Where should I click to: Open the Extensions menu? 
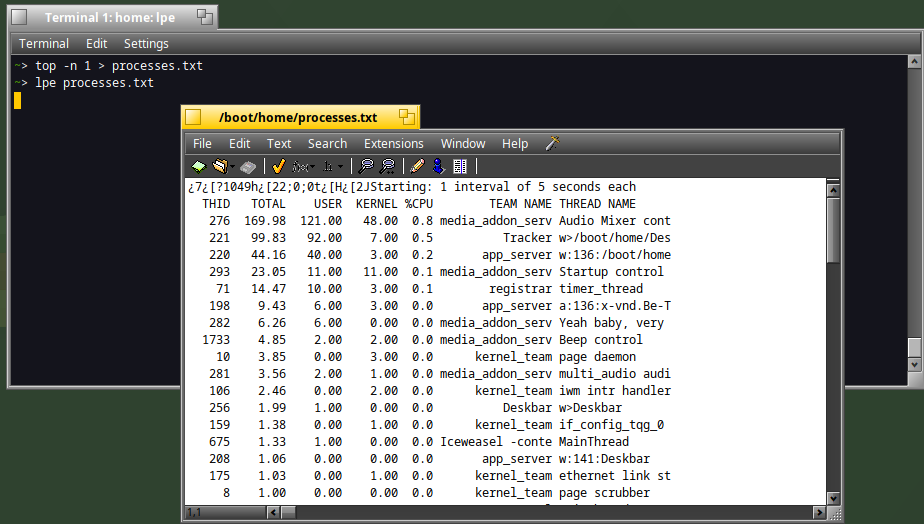coord(394,143)
